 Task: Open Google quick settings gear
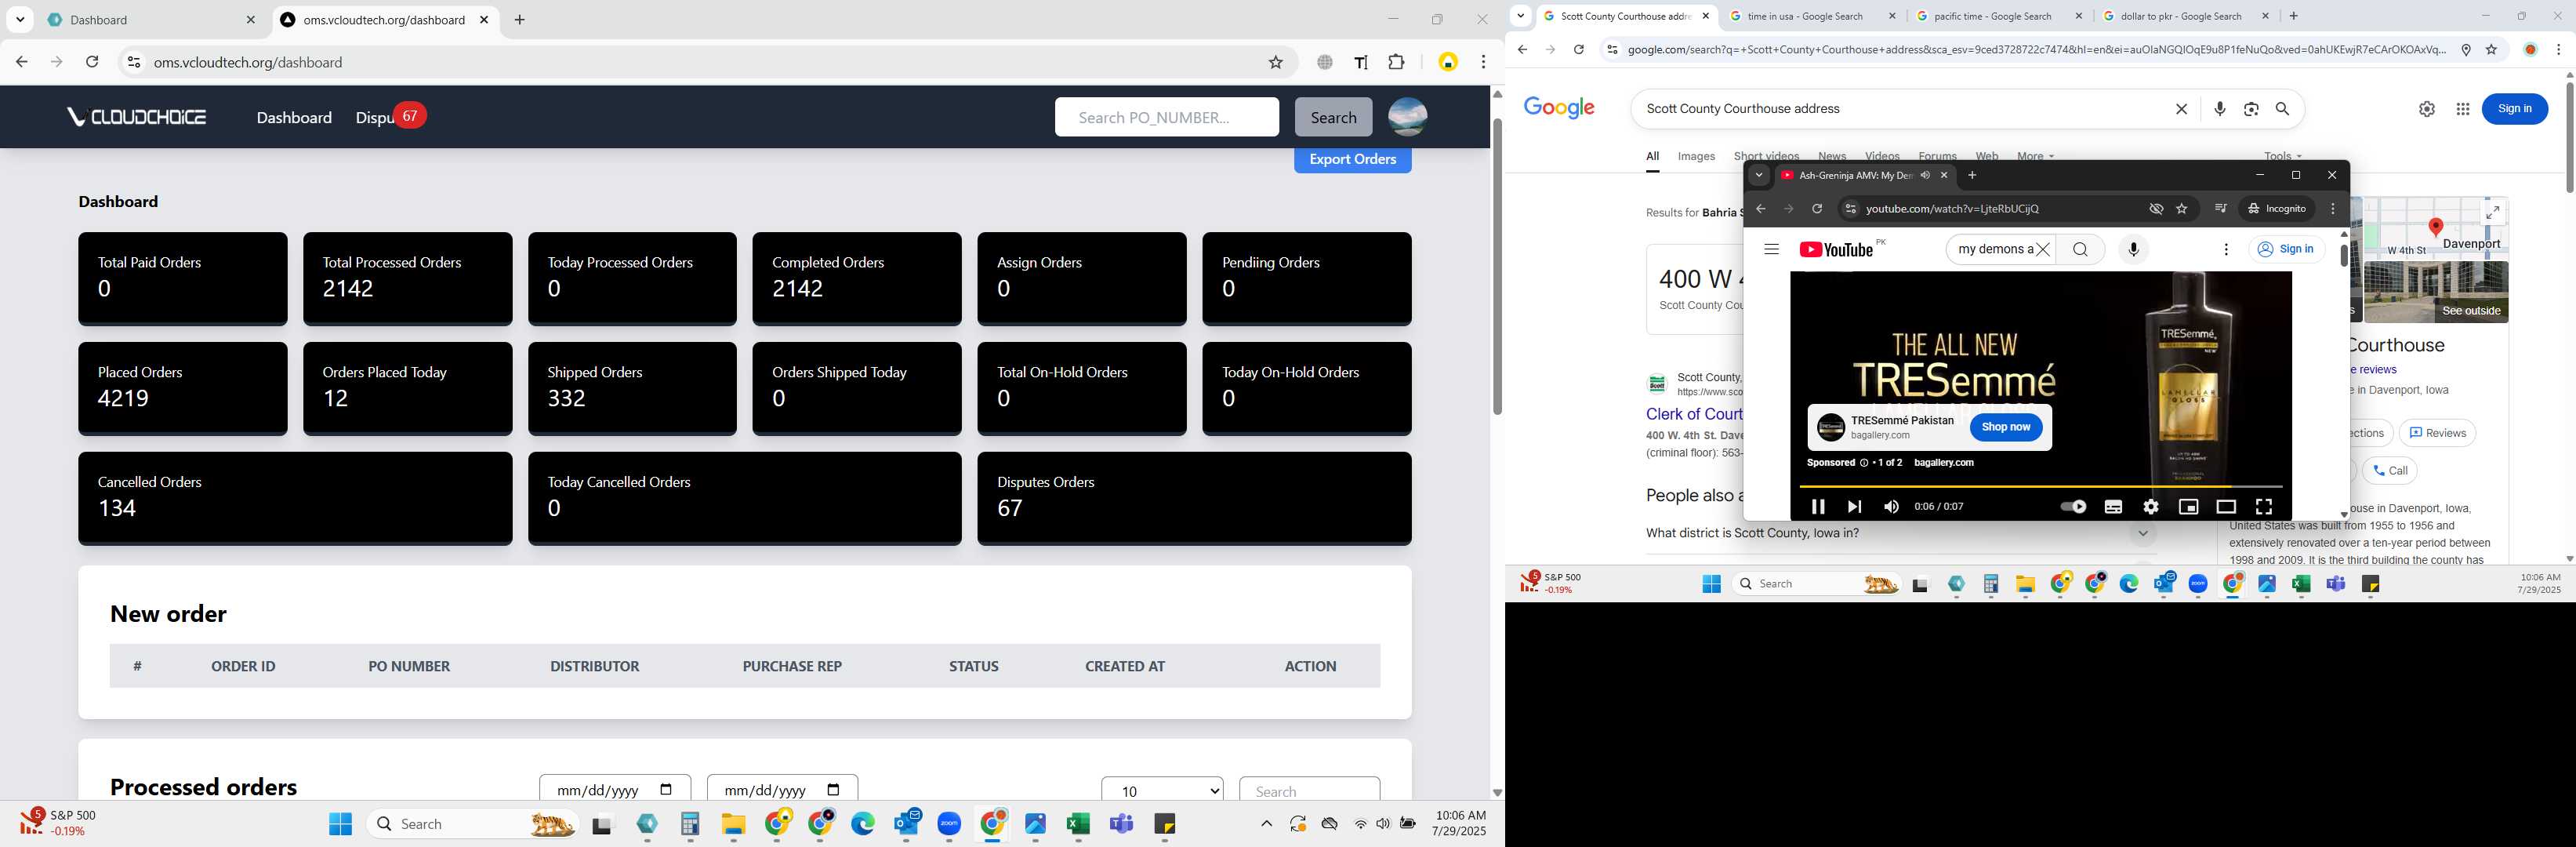[2427, 109]
